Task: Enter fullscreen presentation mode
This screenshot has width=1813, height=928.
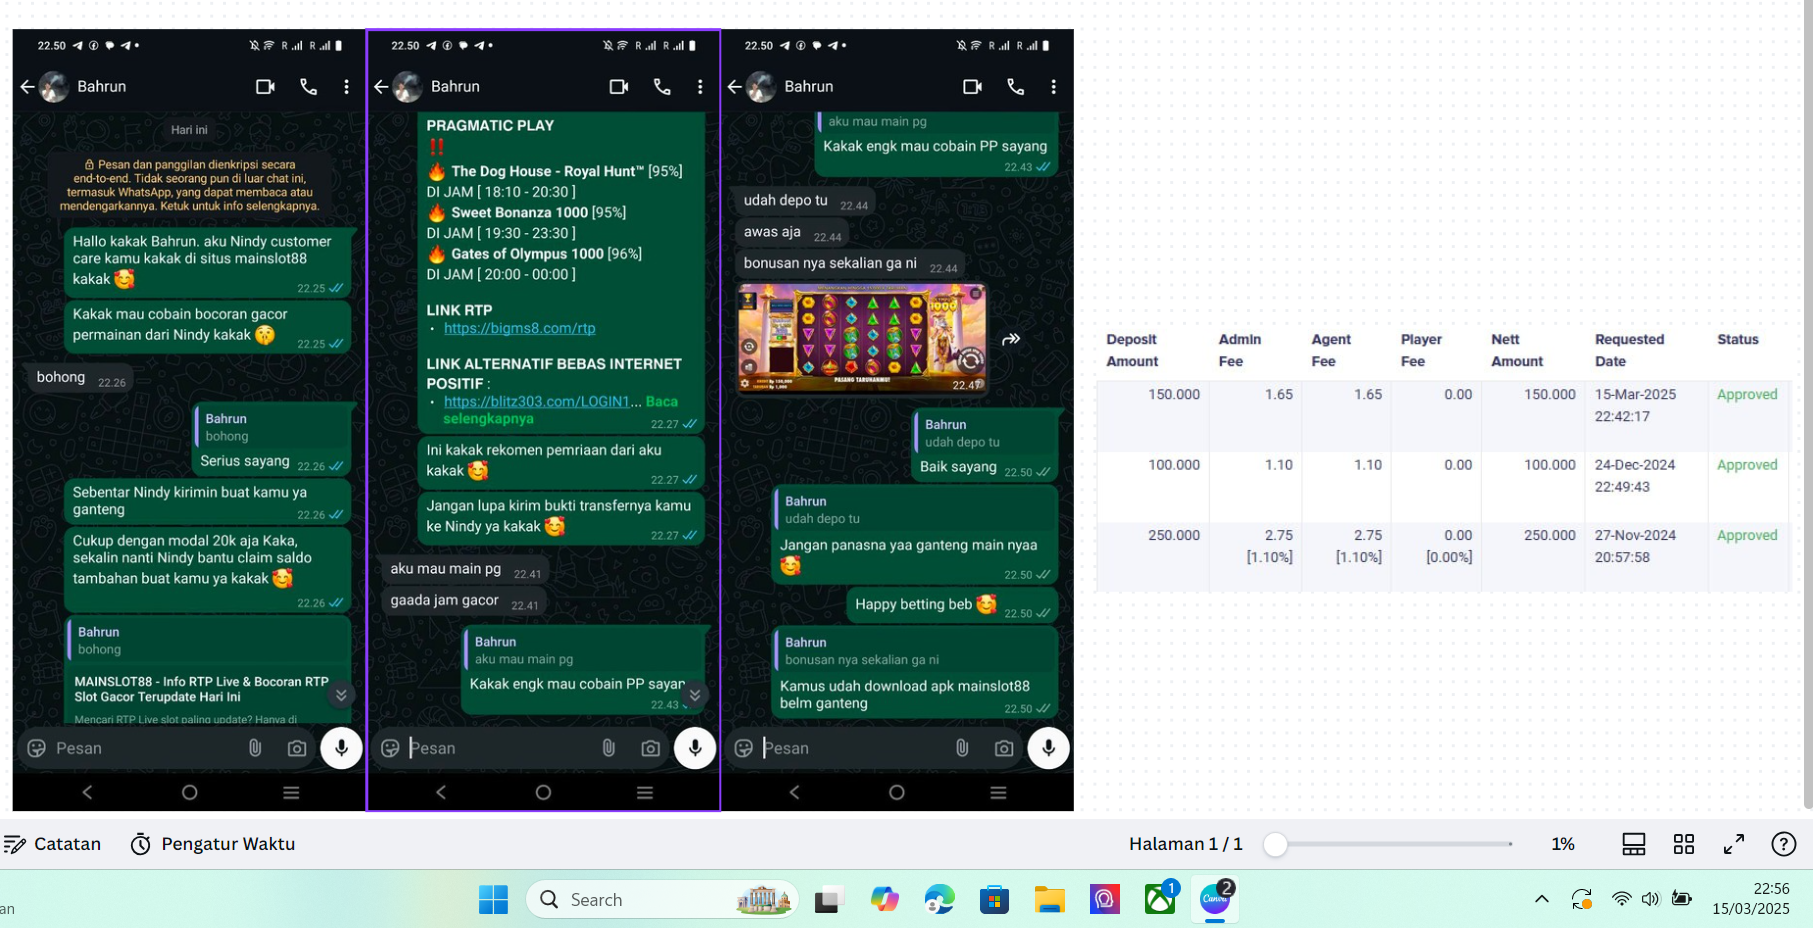Action: click(x=1734, y=844)
